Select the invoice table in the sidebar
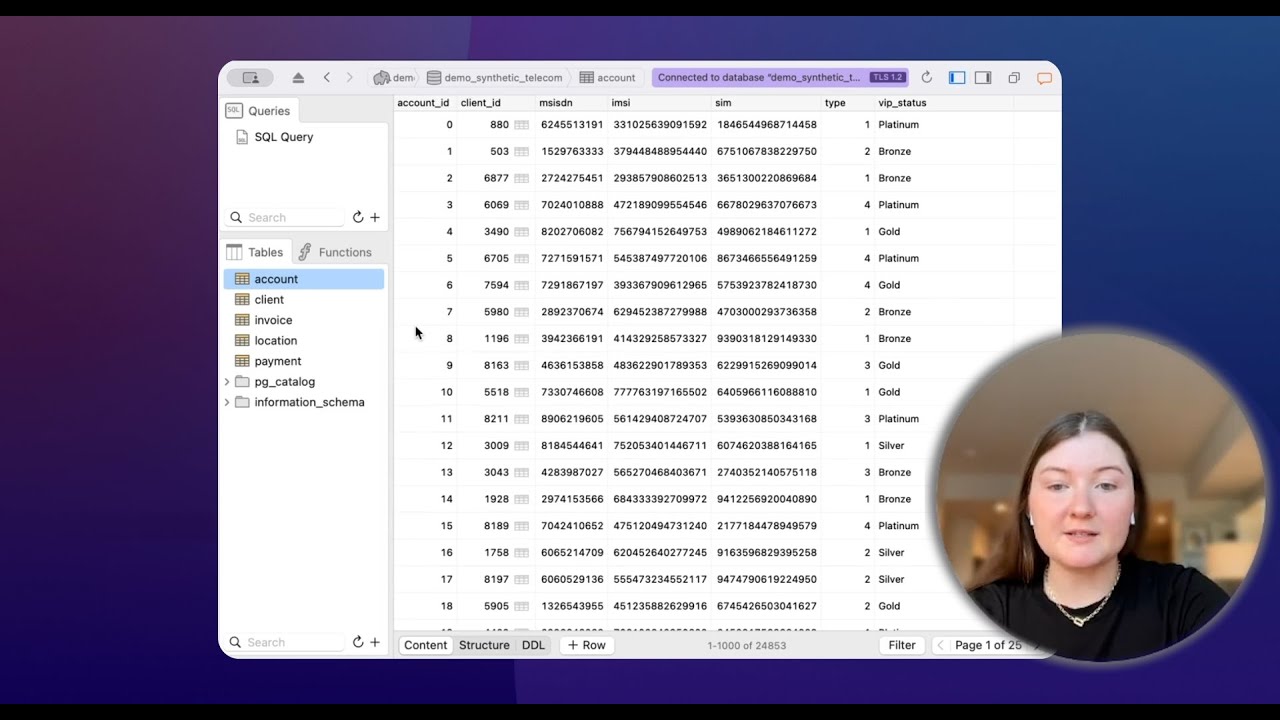Image resolution: width=1280 pixels, height=720 pixels. 272,319
